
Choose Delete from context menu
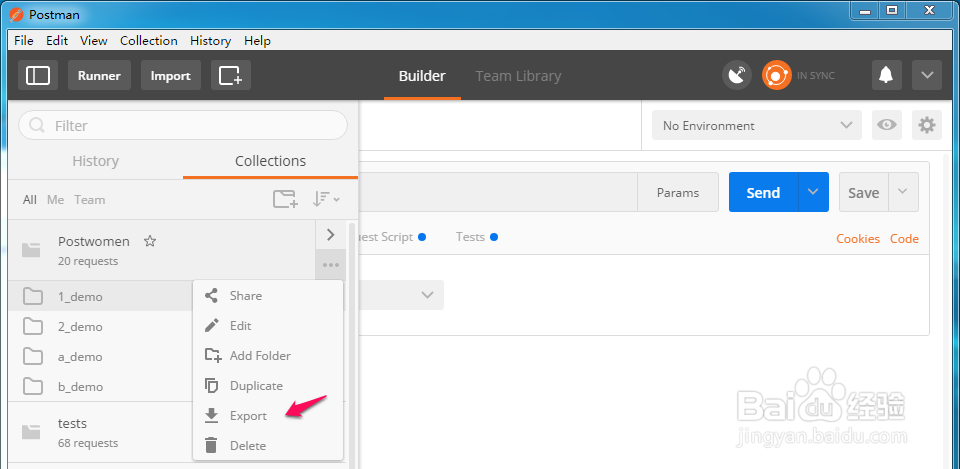coord(268,446)
